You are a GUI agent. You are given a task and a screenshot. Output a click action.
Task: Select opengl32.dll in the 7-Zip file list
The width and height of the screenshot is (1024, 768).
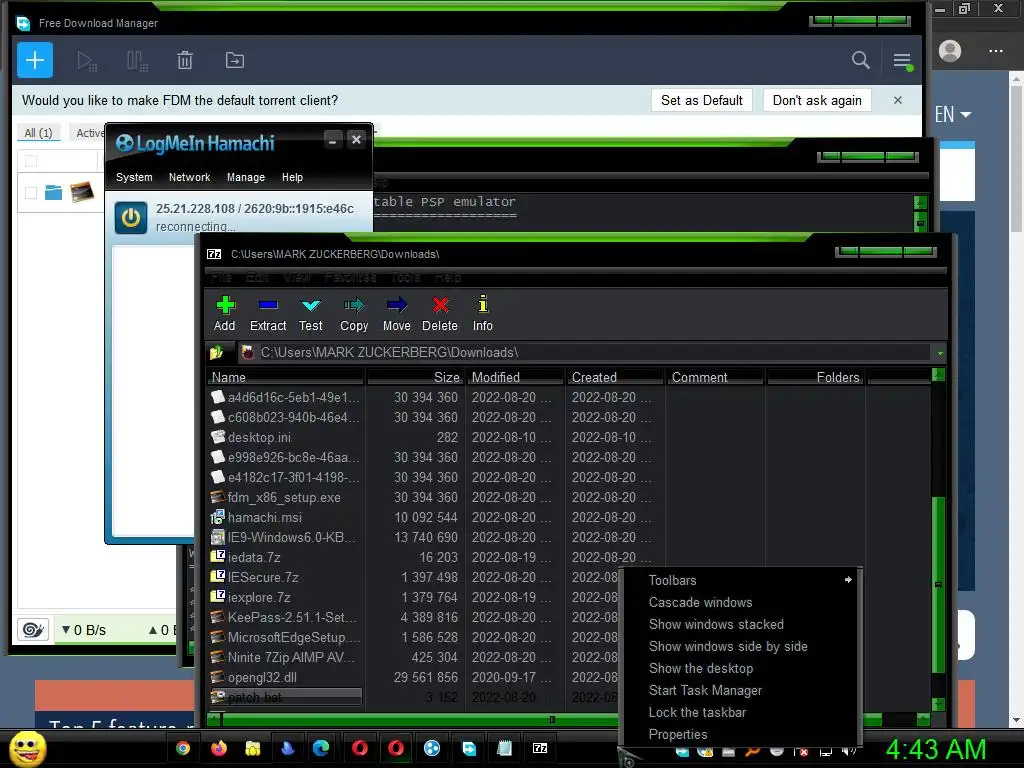[262, 677]
